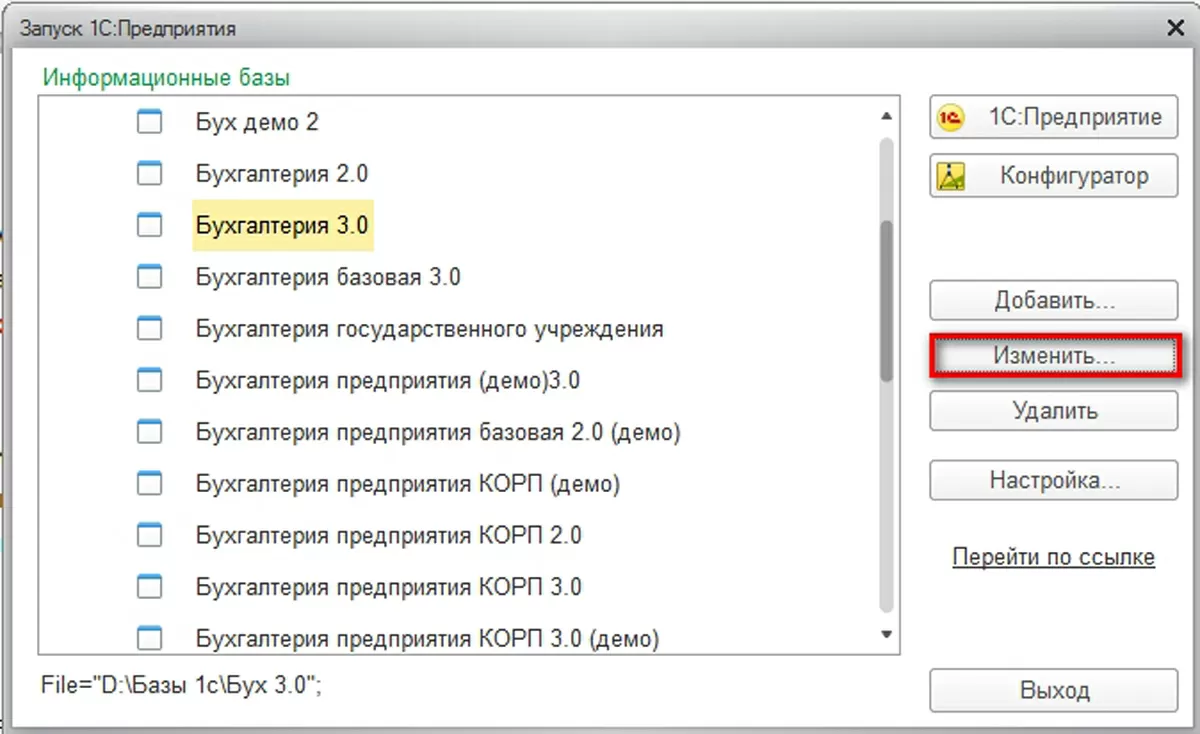This screenshot has height=734, width=1200.
Task: Click the yellow icon on the Конфигуратор button
Action: [950, 177]
